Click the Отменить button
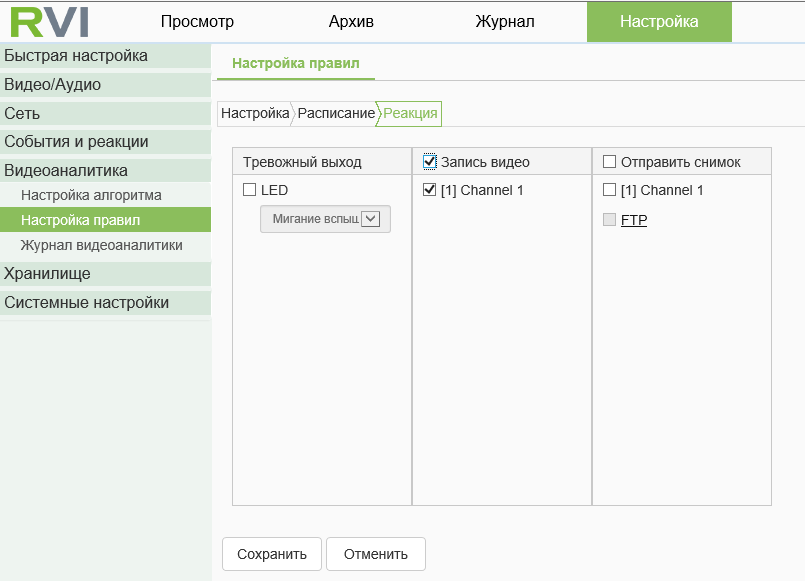 tap(376, 554)
